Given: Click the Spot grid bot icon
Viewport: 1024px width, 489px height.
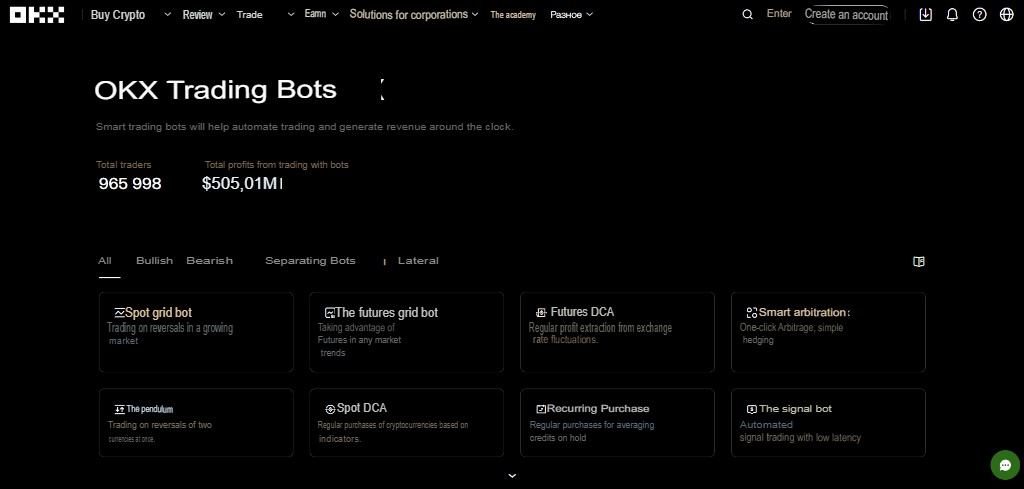Looking at the screenshot, I should click(x=119, y=313).
